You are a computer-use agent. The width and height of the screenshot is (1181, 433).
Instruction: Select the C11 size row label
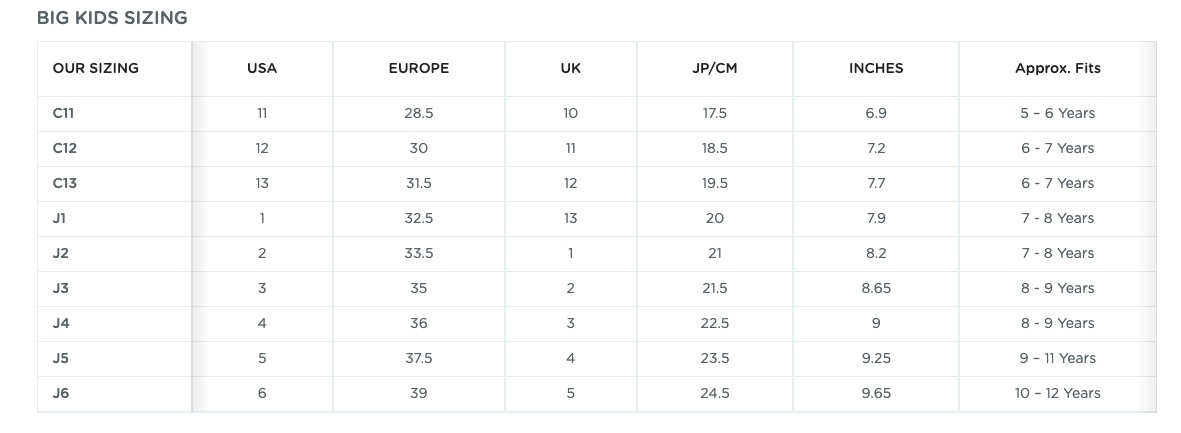coord(63,114)
